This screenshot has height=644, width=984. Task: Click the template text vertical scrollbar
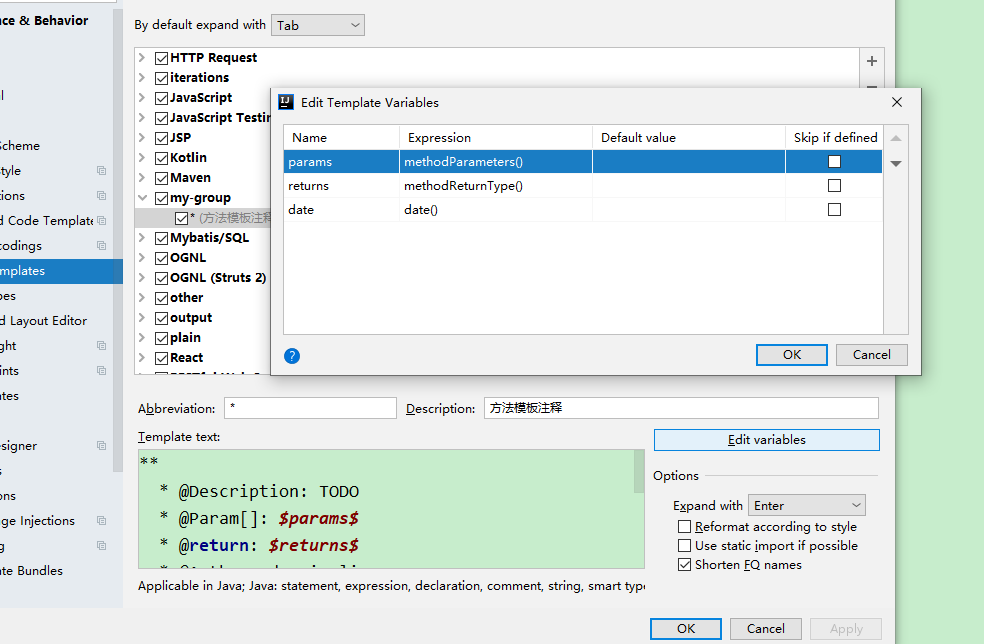(x=639, y=472)
